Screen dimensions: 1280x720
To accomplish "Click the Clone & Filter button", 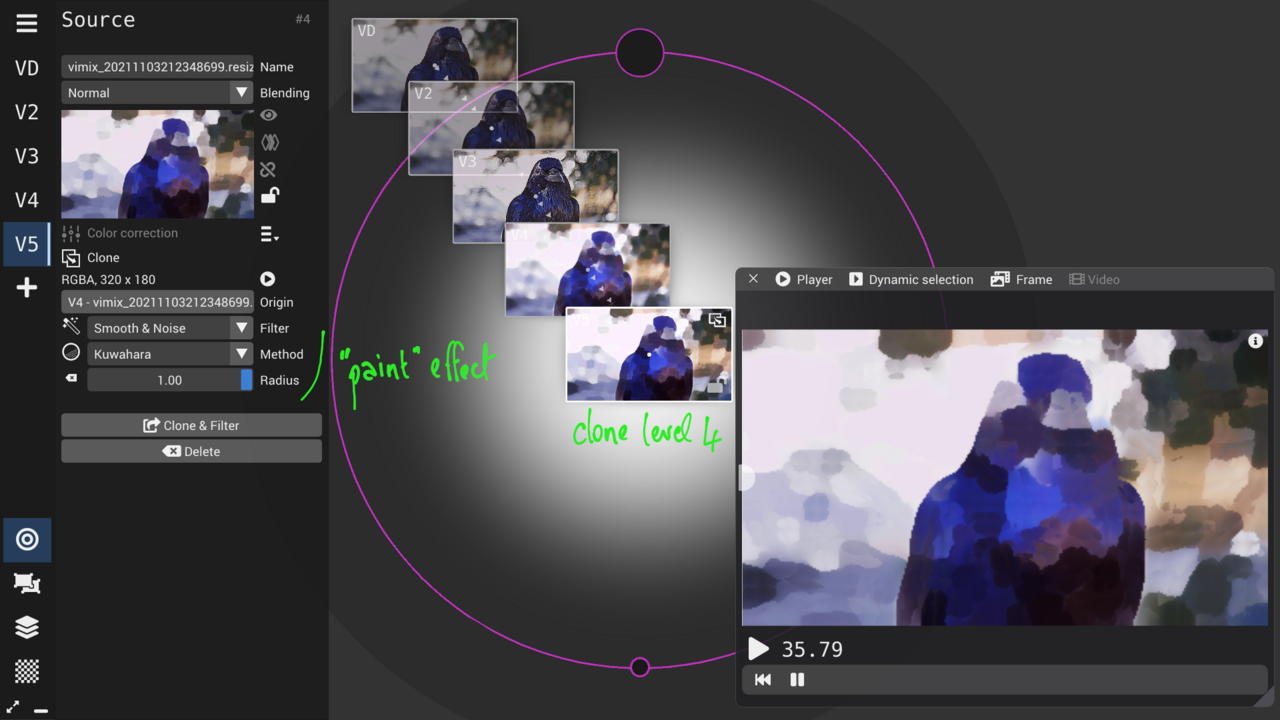I will (191, 425).
